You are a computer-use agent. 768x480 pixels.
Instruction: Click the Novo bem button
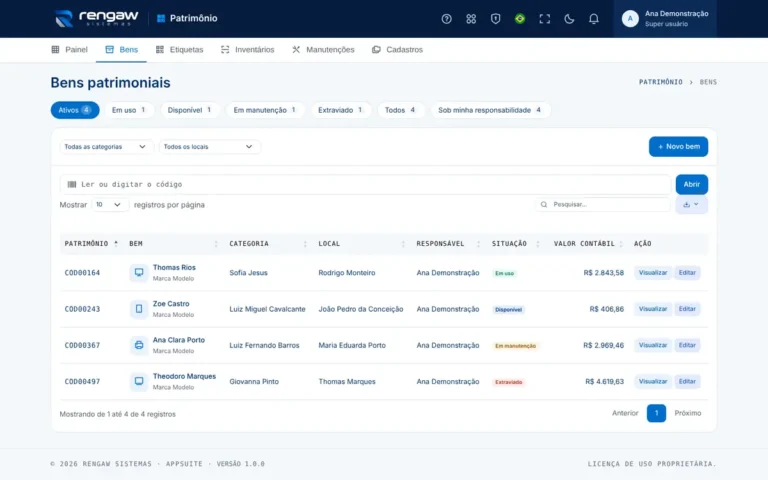pyautogui.click(x=678, y=146)
